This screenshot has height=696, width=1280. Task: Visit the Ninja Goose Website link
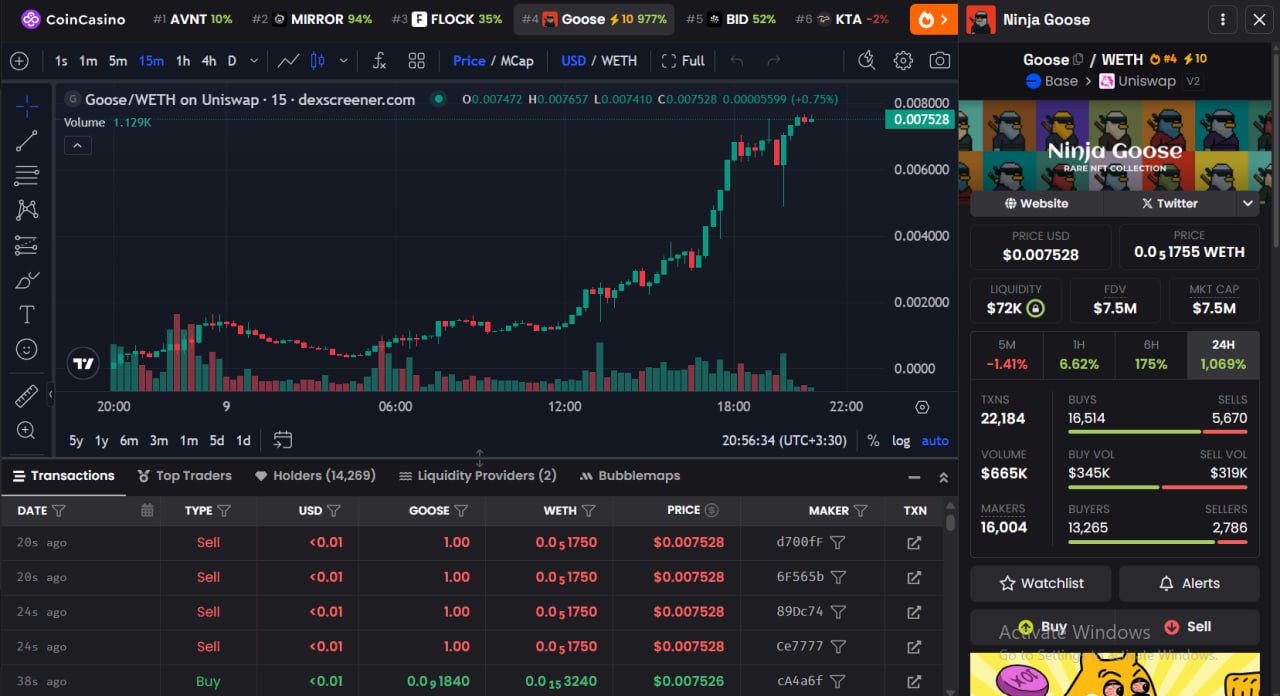click(1036, 203)
